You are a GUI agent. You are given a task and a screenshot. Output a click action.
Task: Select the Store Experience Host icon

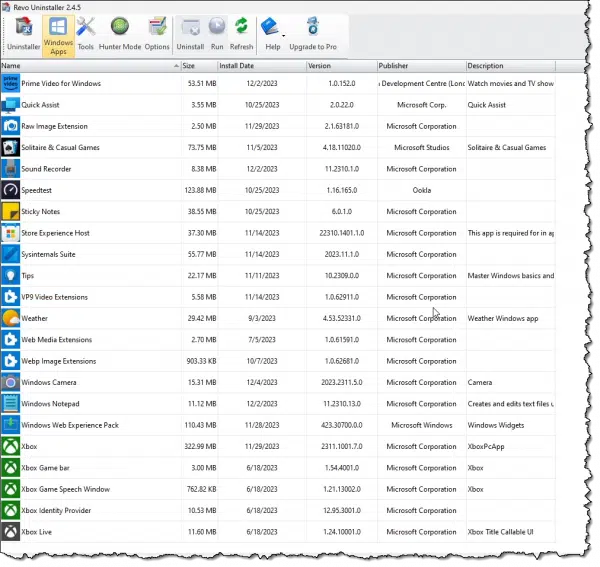[10, 233]
